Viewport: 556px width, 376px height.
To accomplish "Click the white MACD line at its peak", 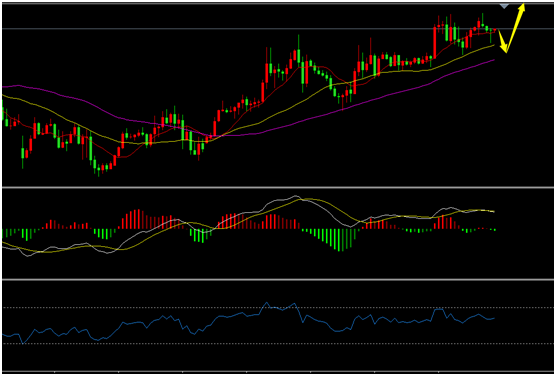I will pyautogui.click(x=295, y=196).
